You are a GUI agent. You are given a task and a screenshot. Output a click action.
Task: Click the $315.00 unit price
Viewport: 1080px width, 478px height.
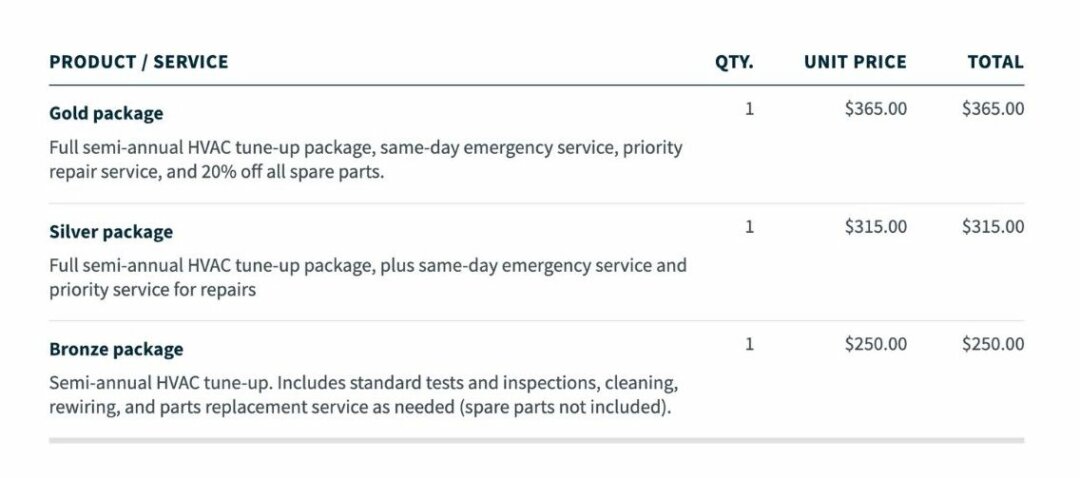coord(876,227)
